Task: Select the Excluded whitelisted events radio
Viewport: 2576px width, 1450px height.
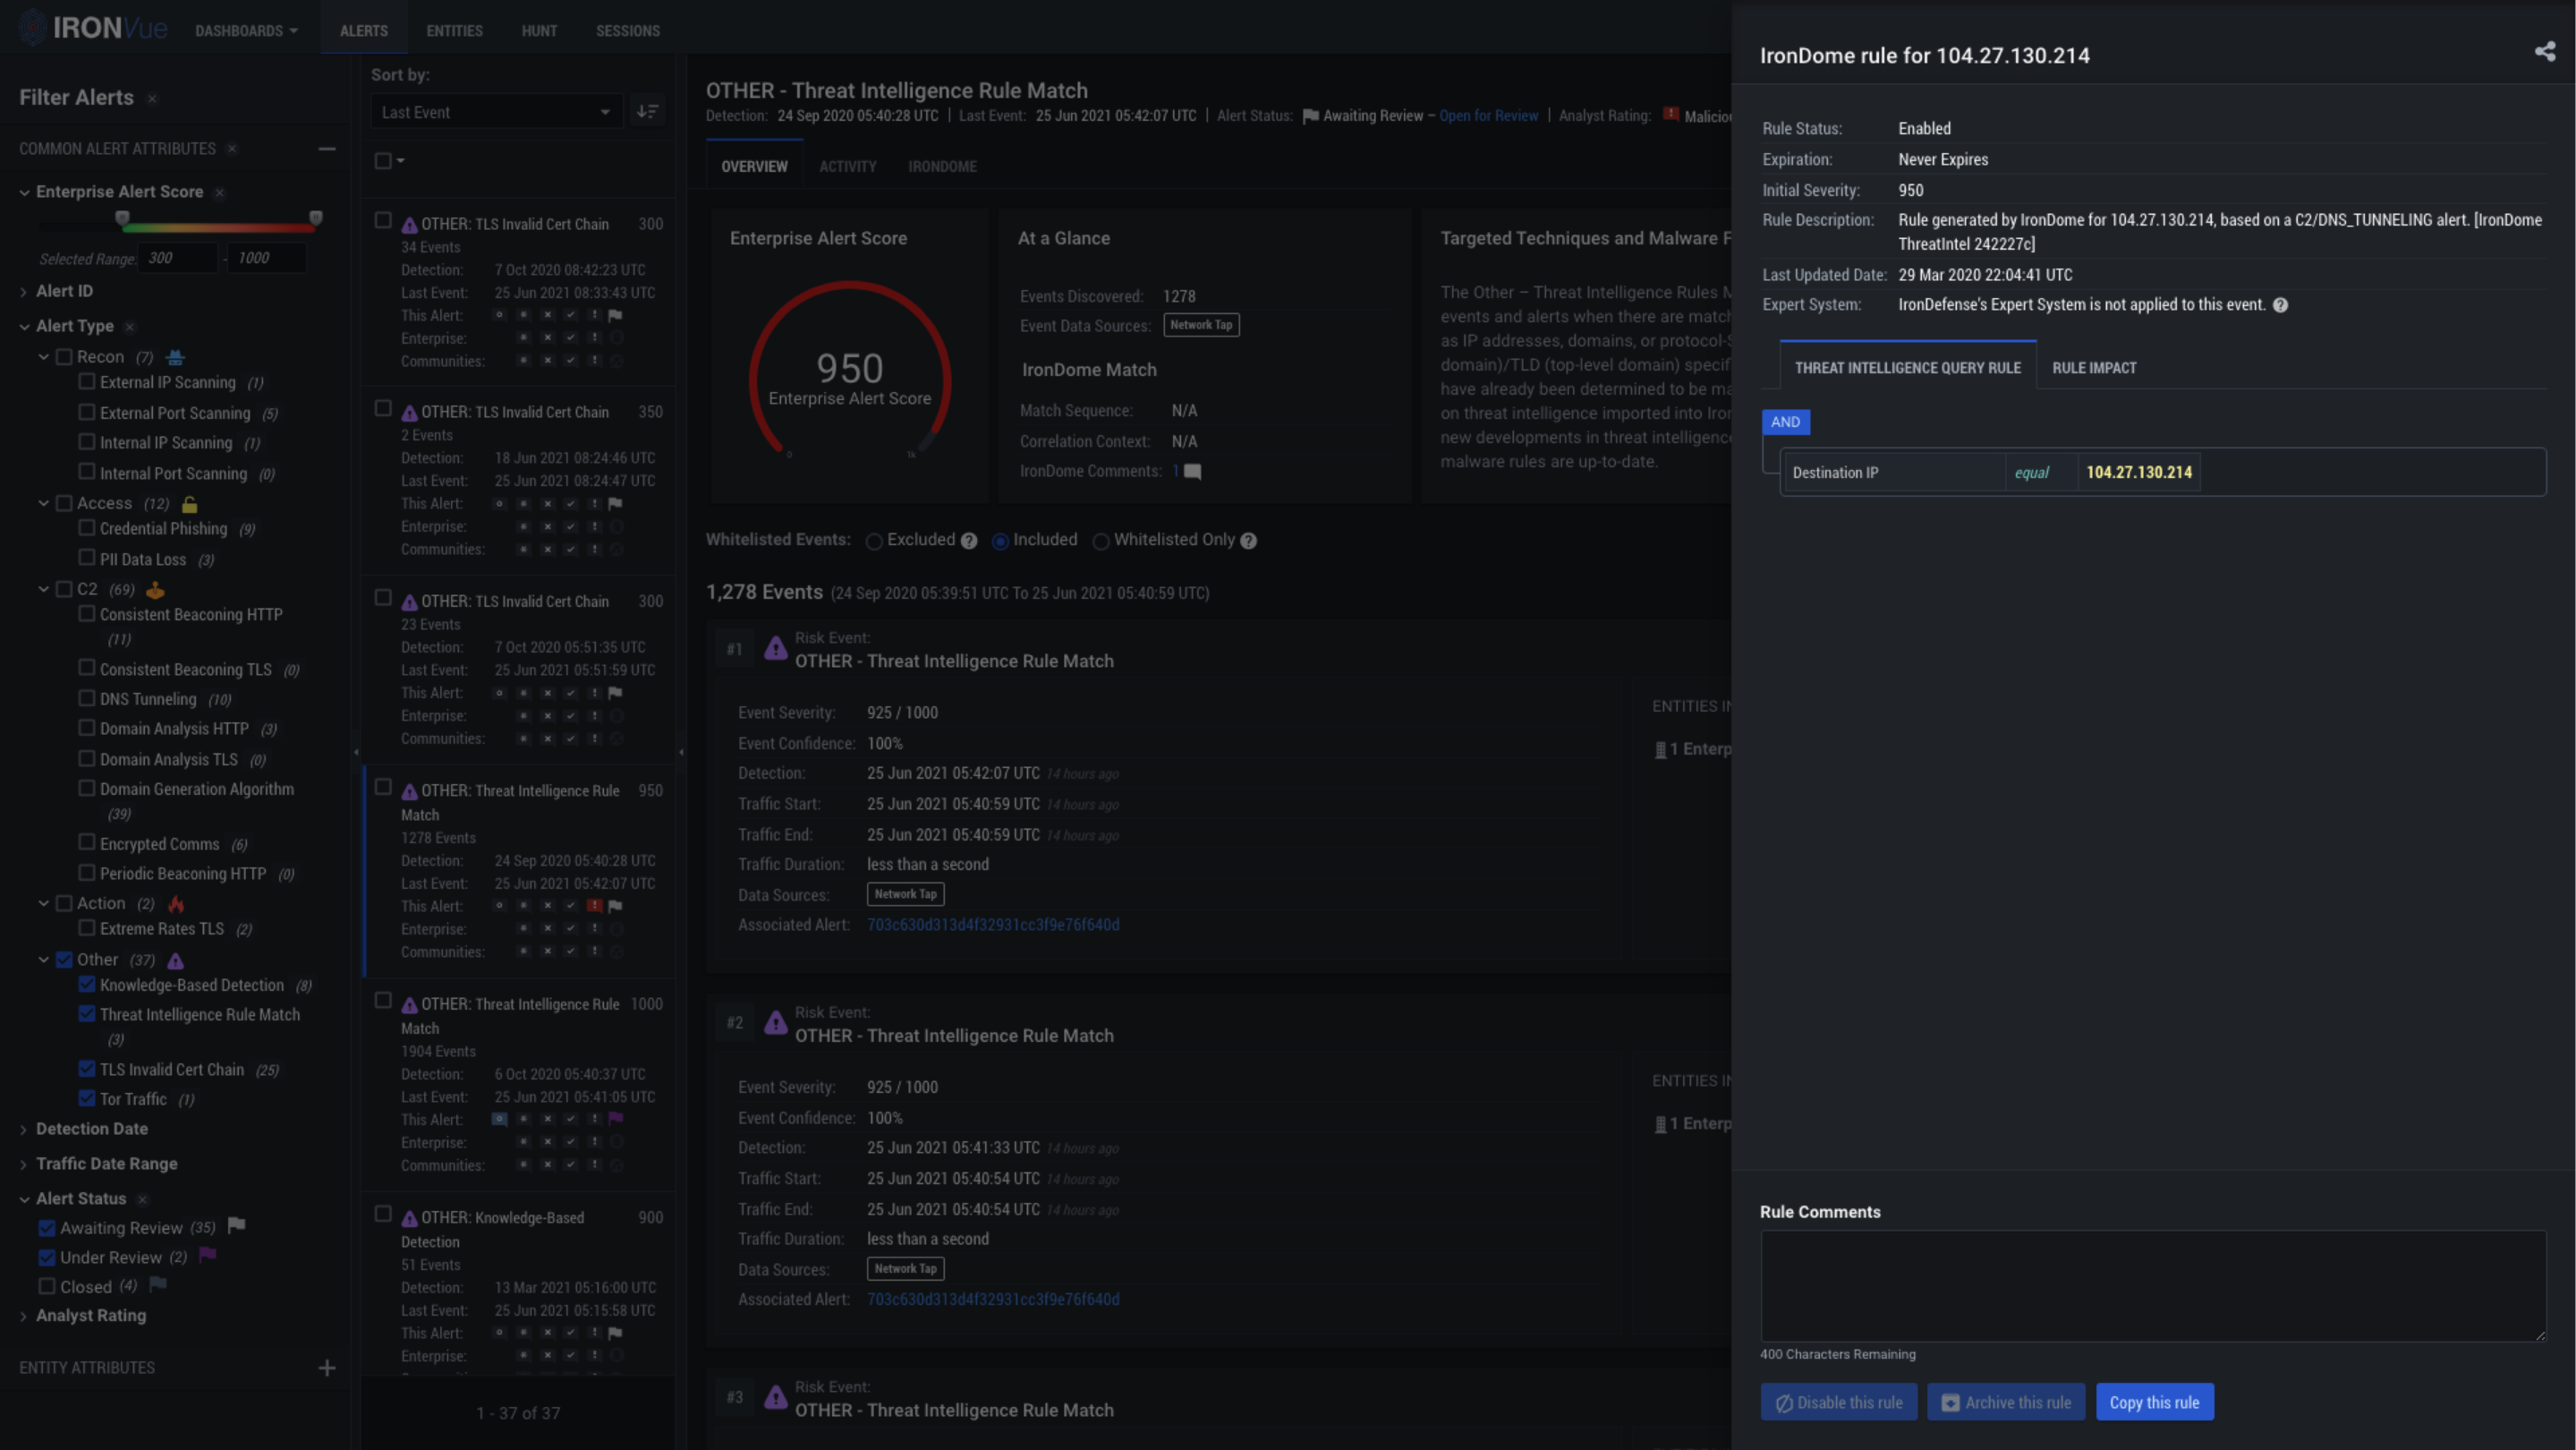Action: click(x=874, y=541)
